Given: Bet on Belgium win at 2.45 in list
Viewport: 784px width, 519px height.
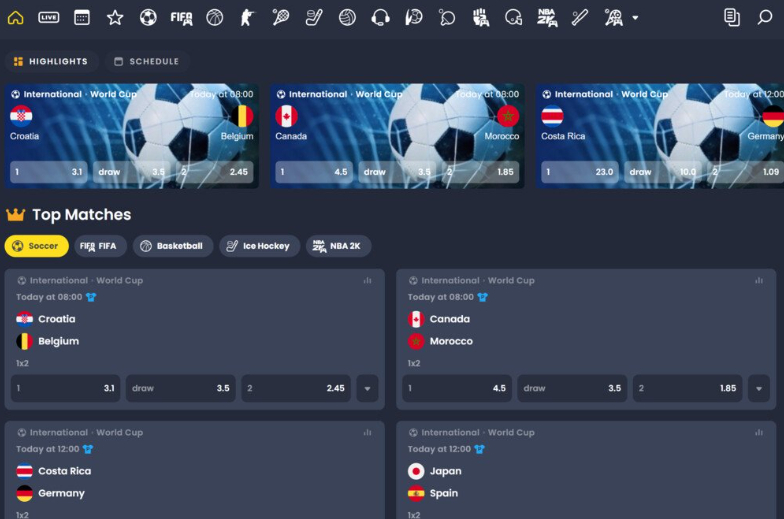Looking at the screenshot, I should point(296,388).
